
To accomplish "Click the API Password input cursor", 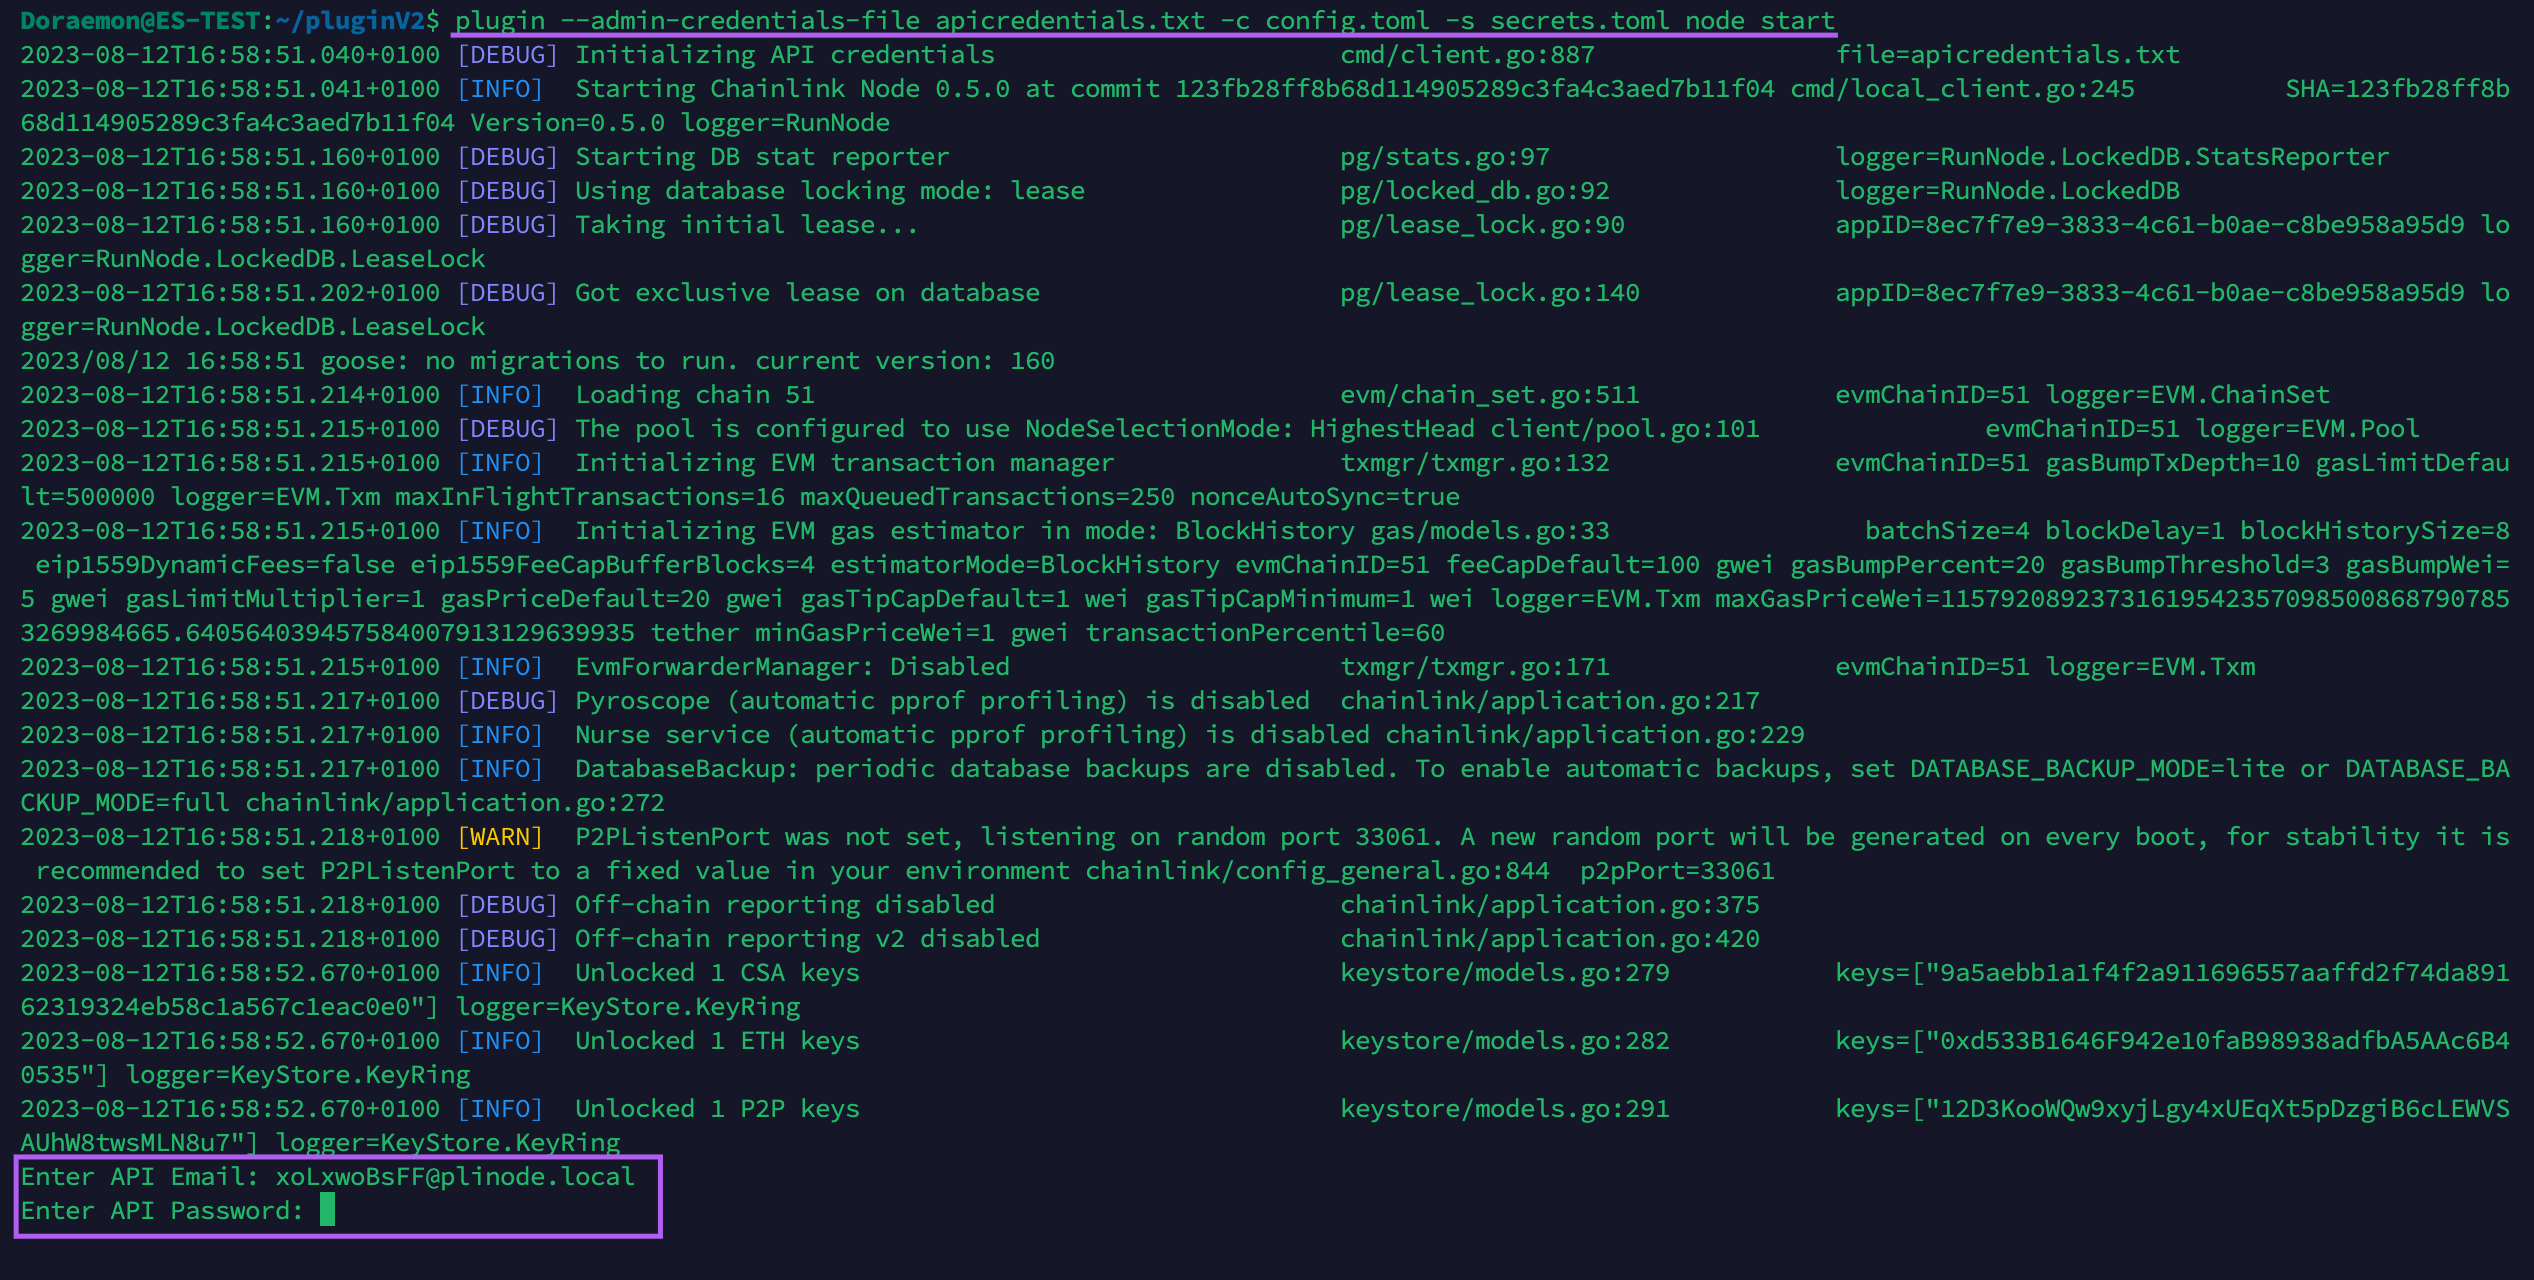I will tap(328, 1210).
